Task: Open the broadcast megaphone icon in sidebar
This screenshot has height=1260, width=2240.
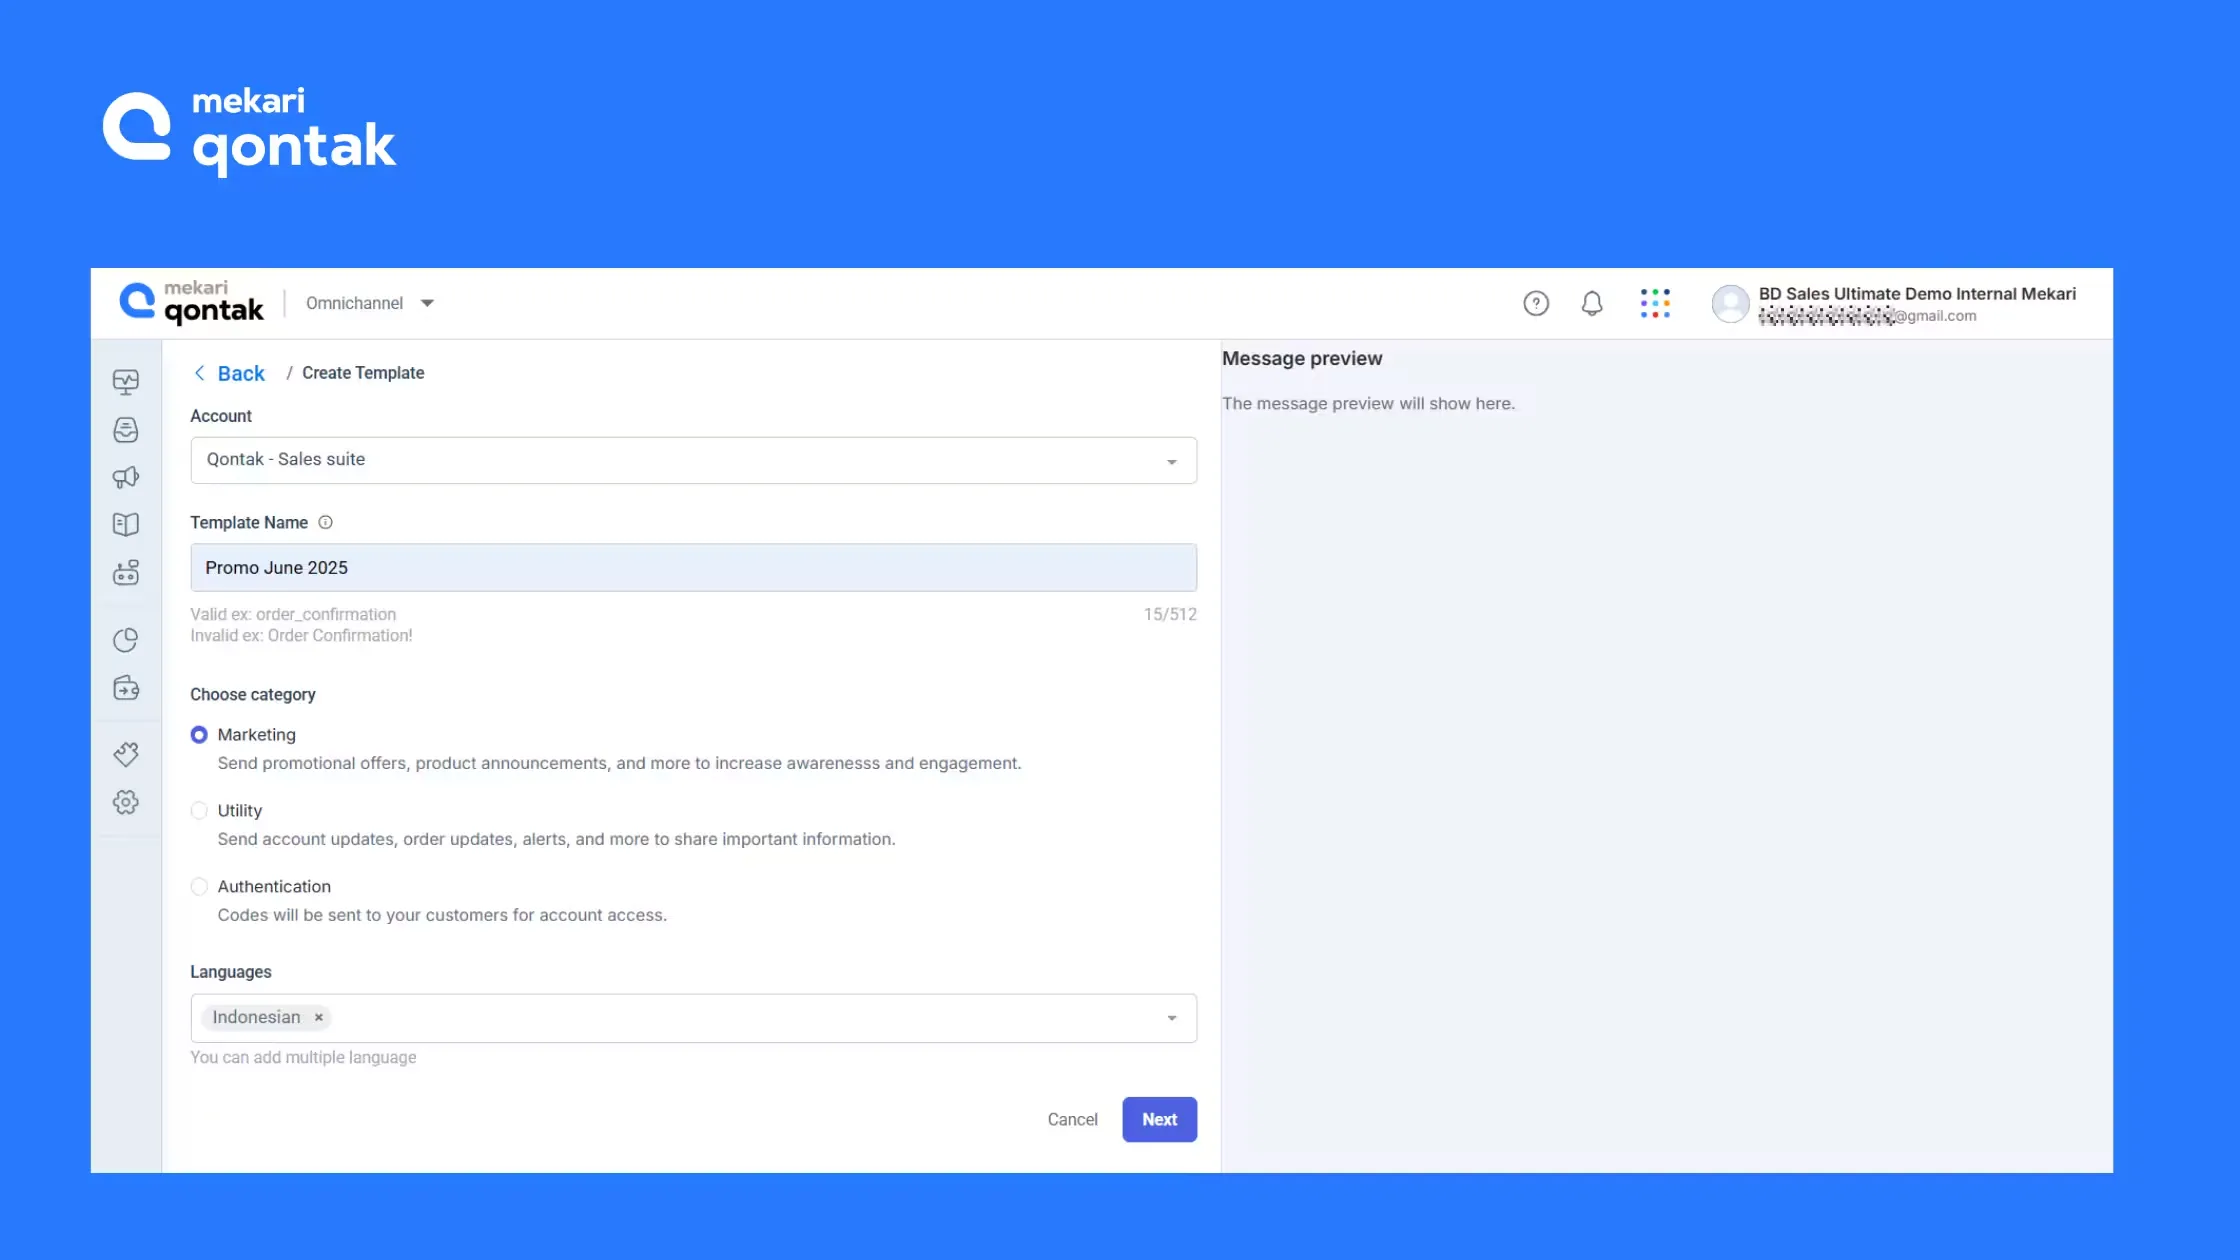Action: tap(126, 477)
